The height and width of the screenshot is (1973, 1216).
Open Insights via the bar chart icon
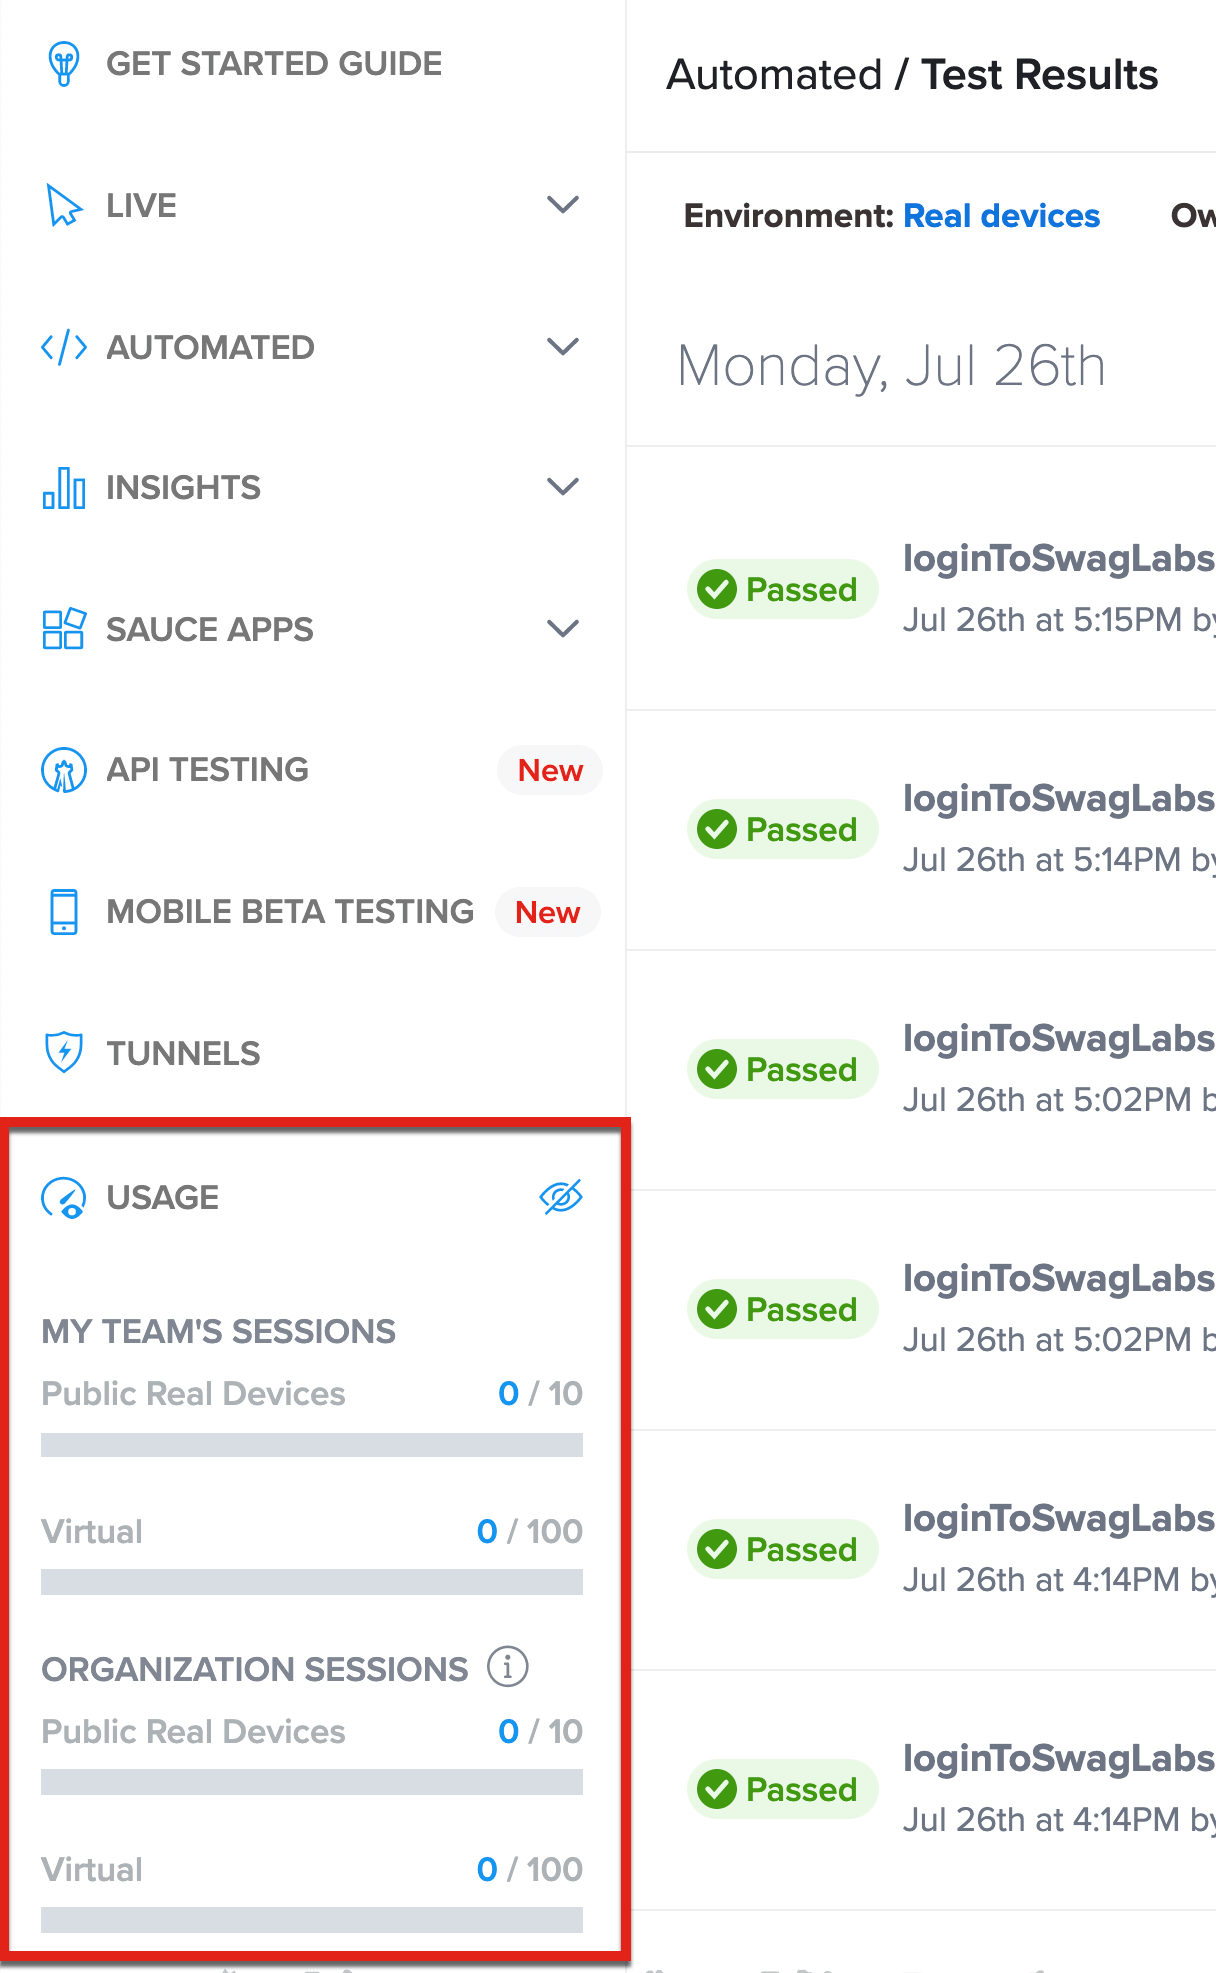pyautogui.click(x=63, y=487)
